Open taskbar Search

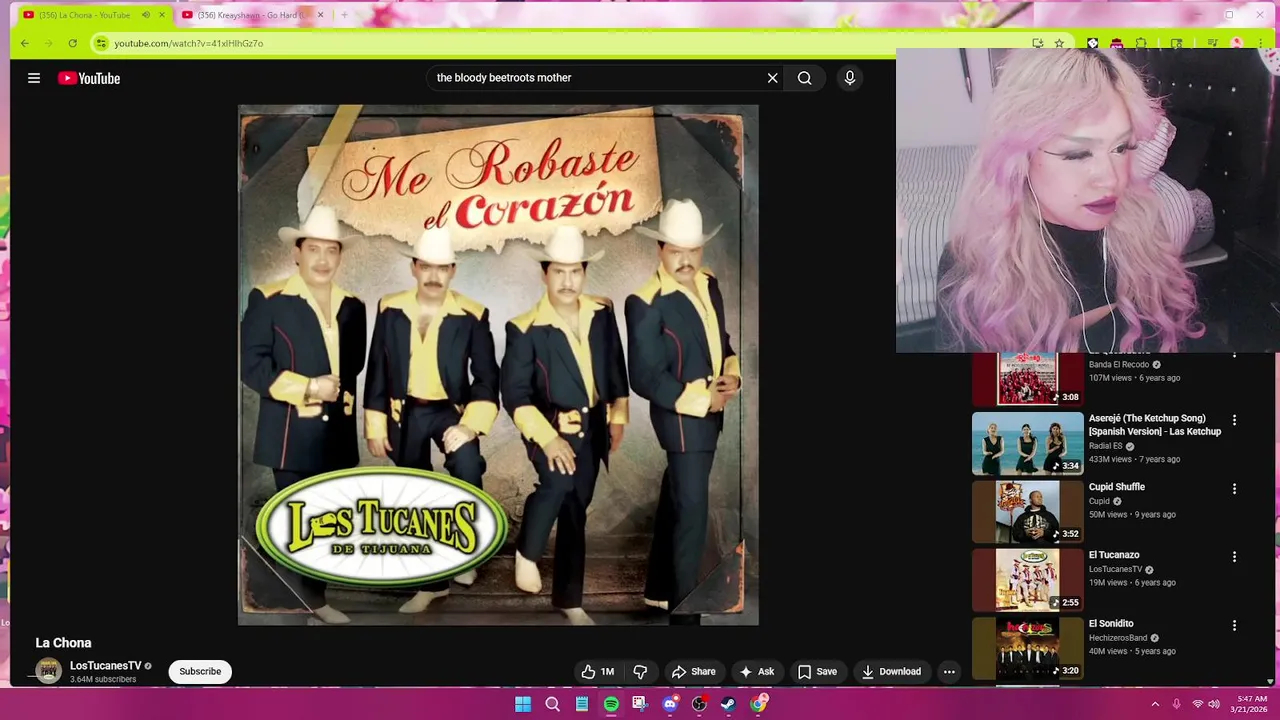552,704
